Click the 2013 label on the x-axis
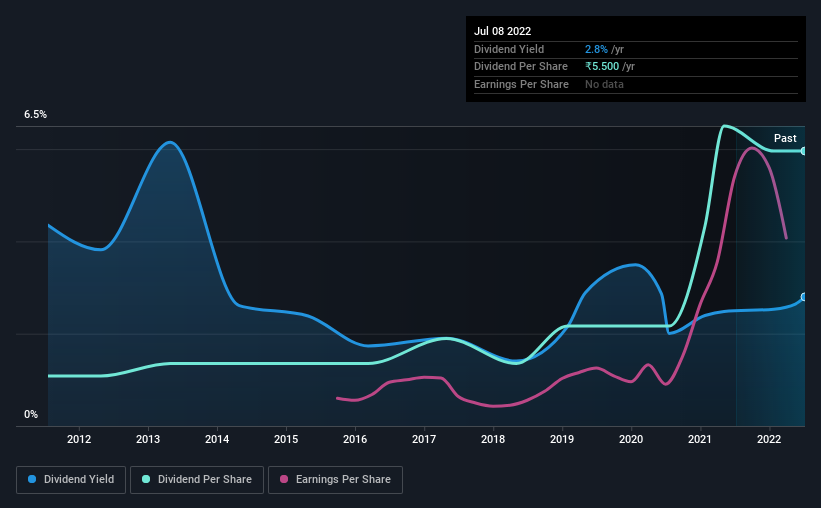821x508 pixels. click(x=148, y=439)
